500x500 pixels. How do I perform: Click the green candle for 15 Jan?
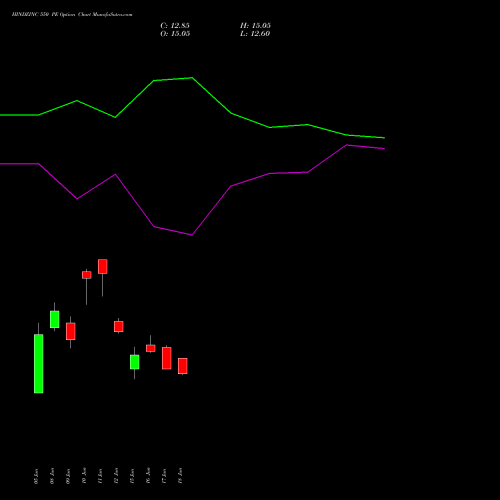pyautogui.click(x=135, y=362)
